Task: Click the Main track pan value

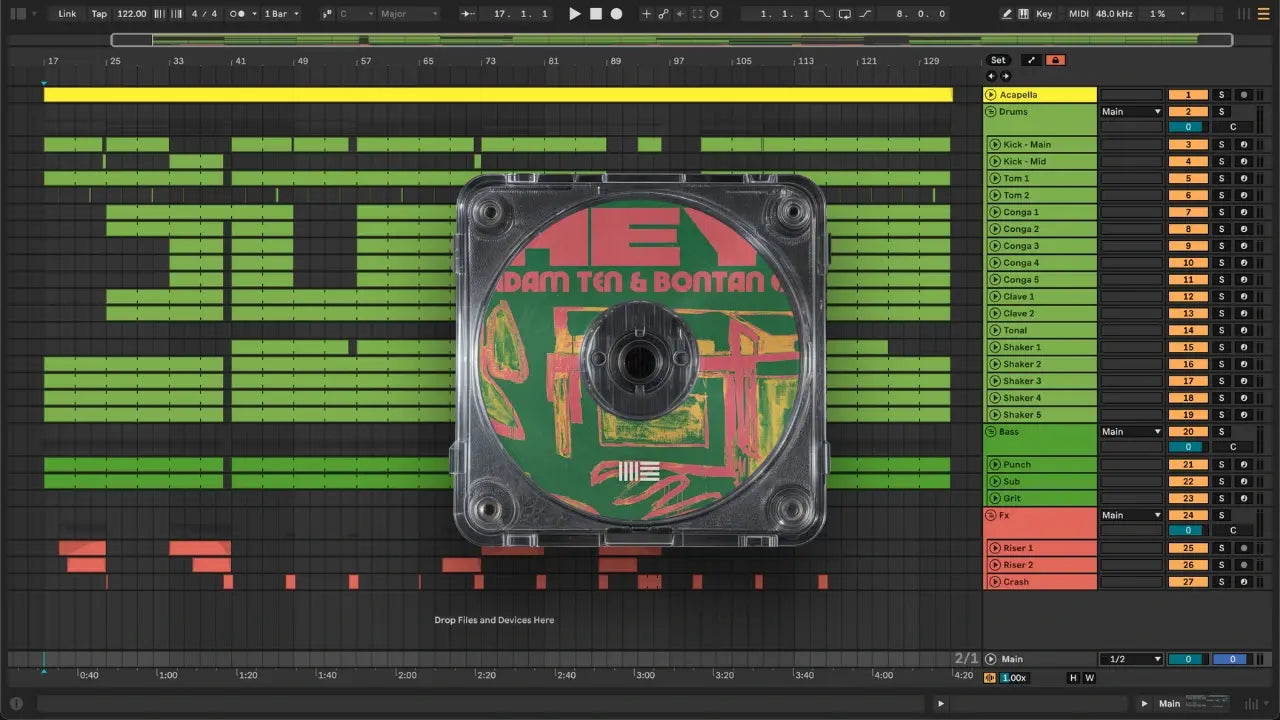Action: click(1230, 659)
